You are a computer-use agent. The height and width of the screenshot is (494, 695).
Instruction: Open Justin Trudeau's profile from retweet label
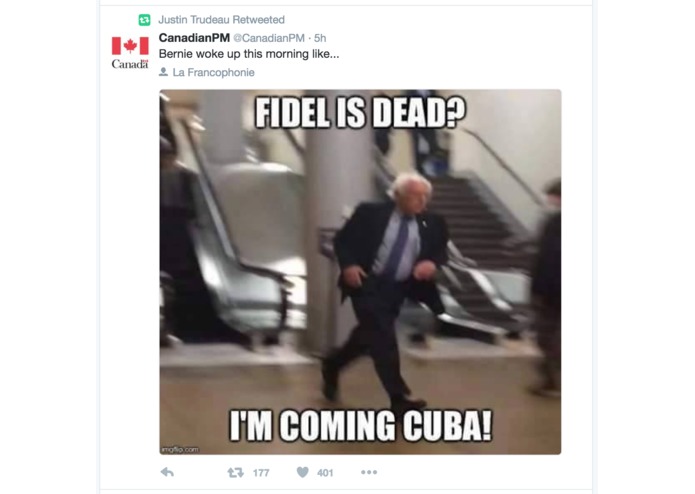(x=191, y=20)
